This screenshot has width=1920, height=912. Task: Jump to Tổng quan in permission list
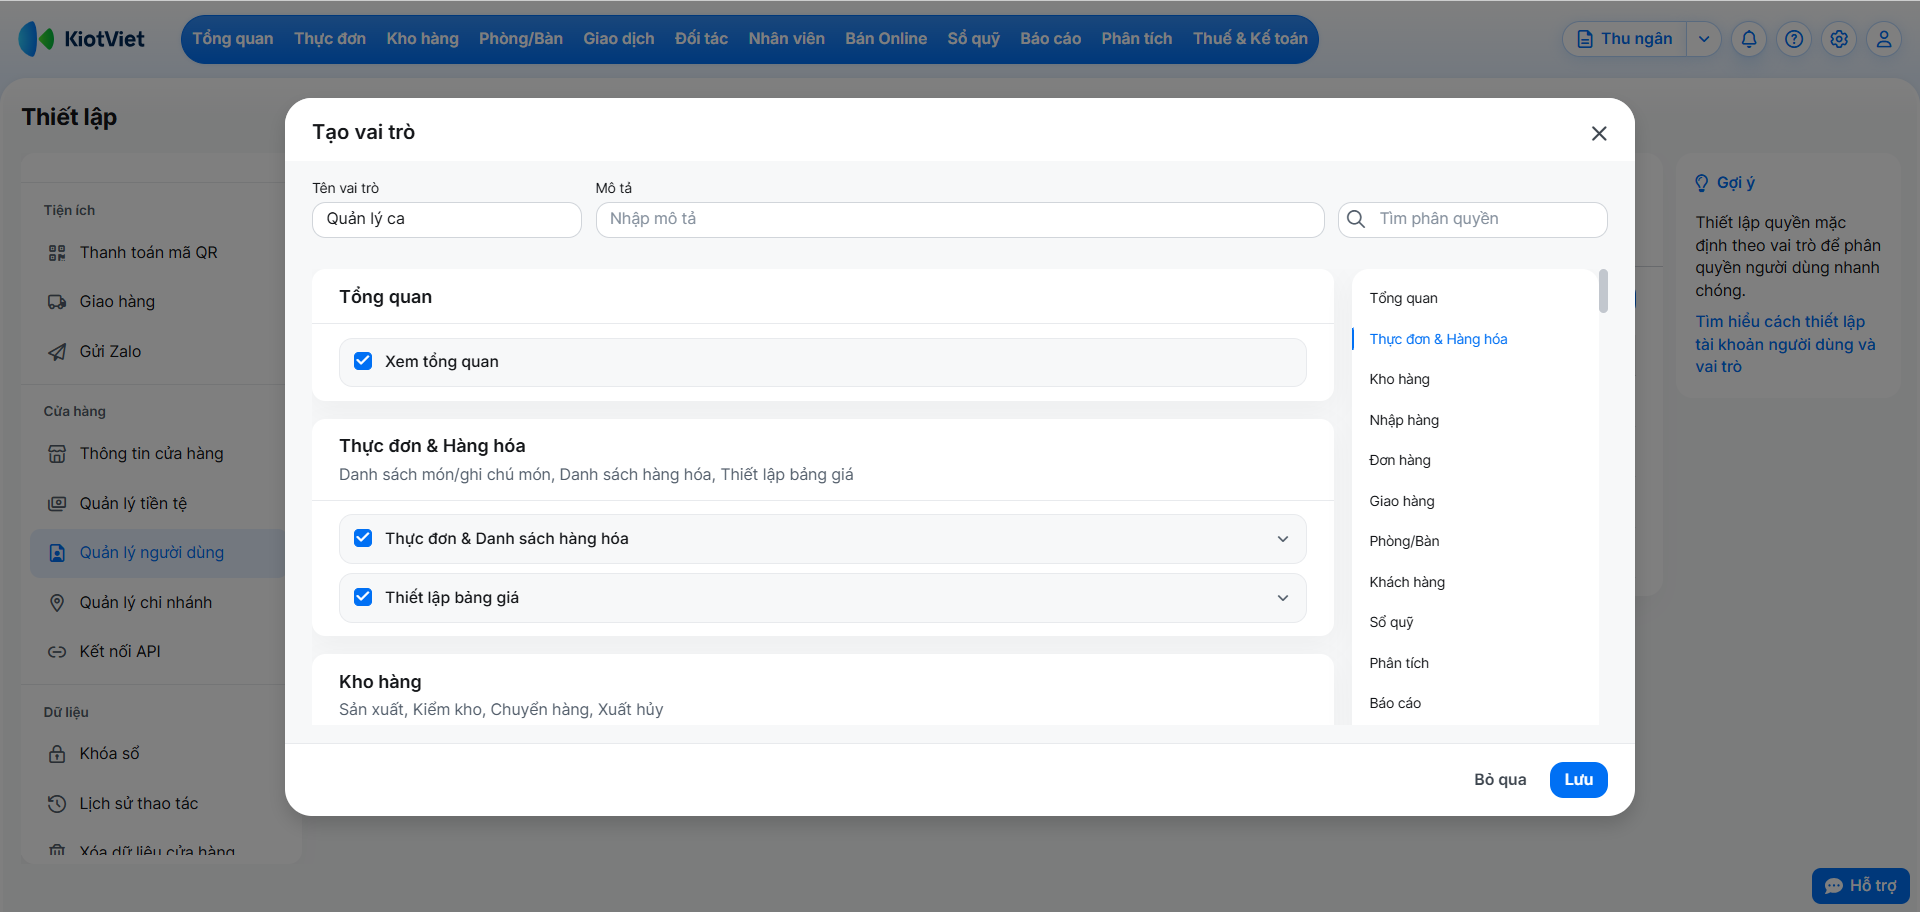(1404, 298)
